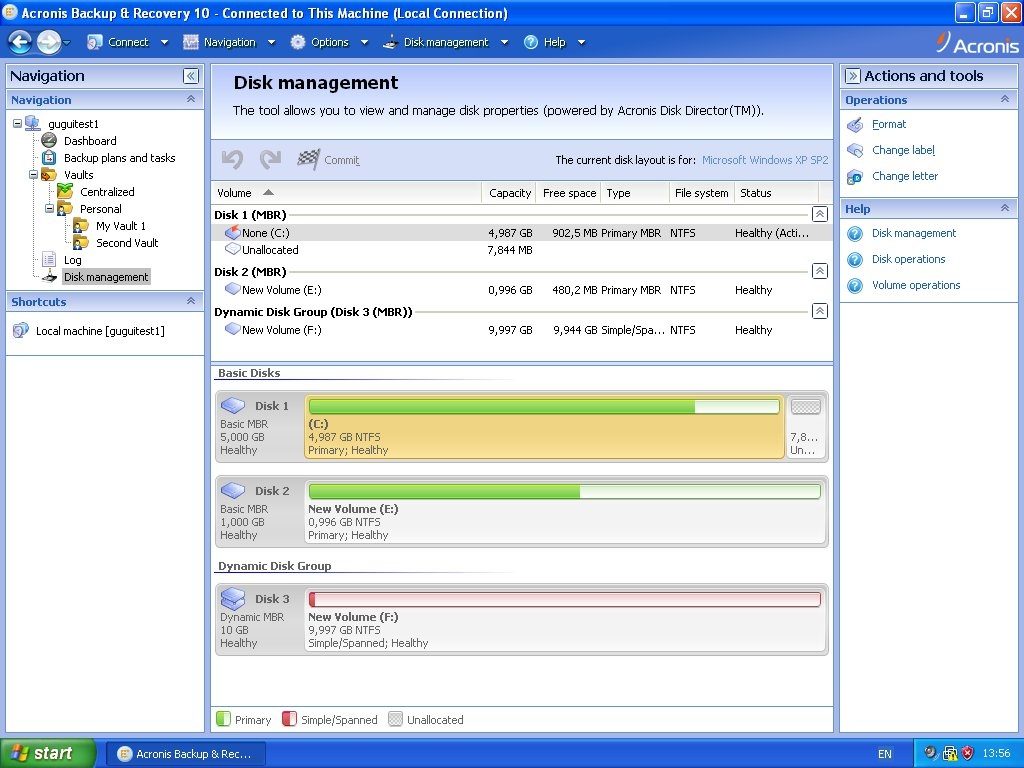Open the Disk management dropdown arrow
This screenshot has width=1024, height=768.
point(504,42)
